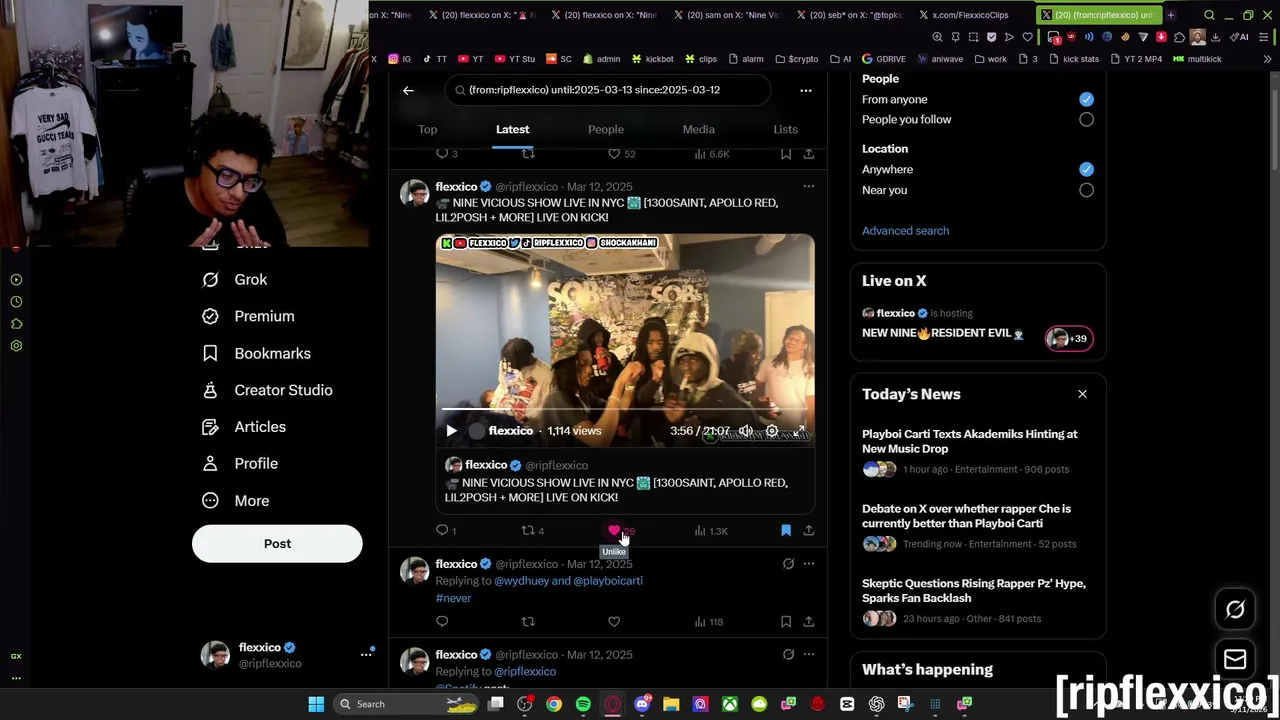
Task: Open Grok icon on #never post
Action: click(788, 564)
